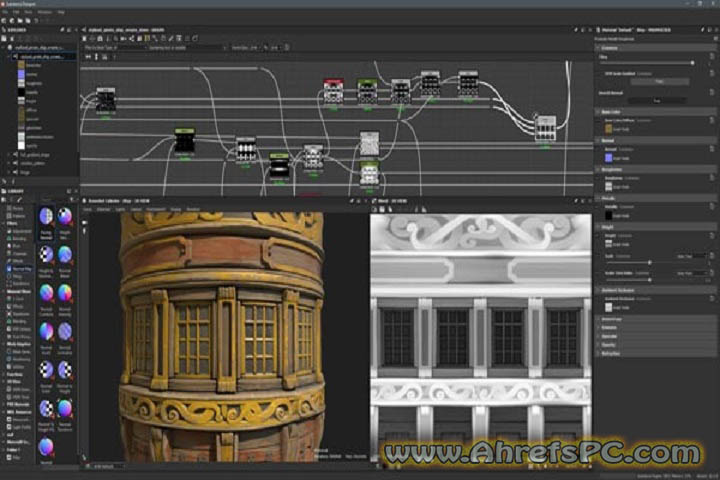The image size is (720, 480).
Task: Click the Base Color reset icon
Action: [712, 120]
